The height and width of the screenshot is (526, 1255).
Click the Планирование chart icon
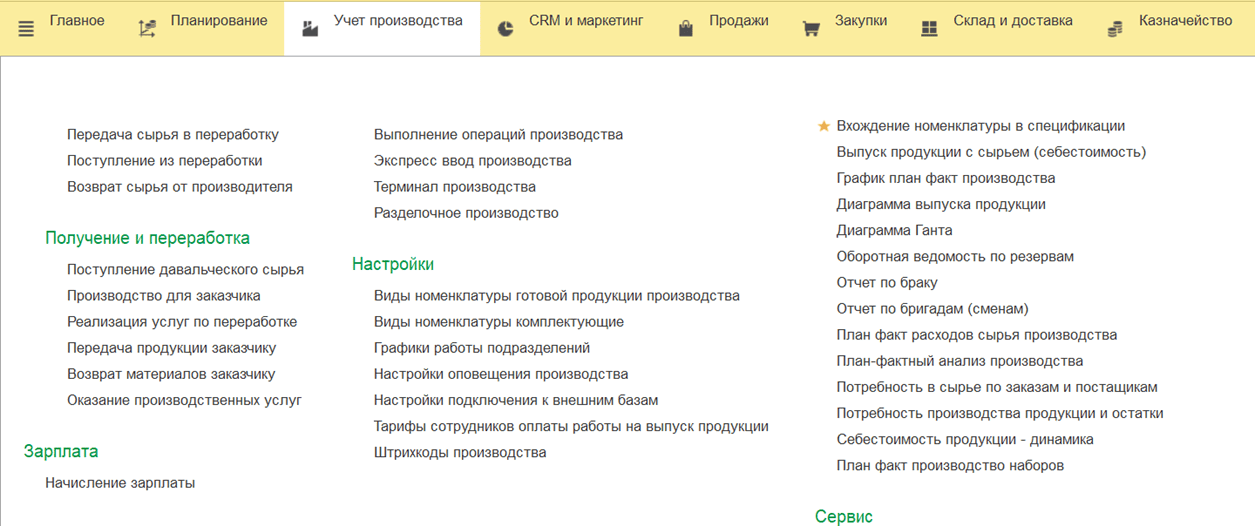point(147,29)
